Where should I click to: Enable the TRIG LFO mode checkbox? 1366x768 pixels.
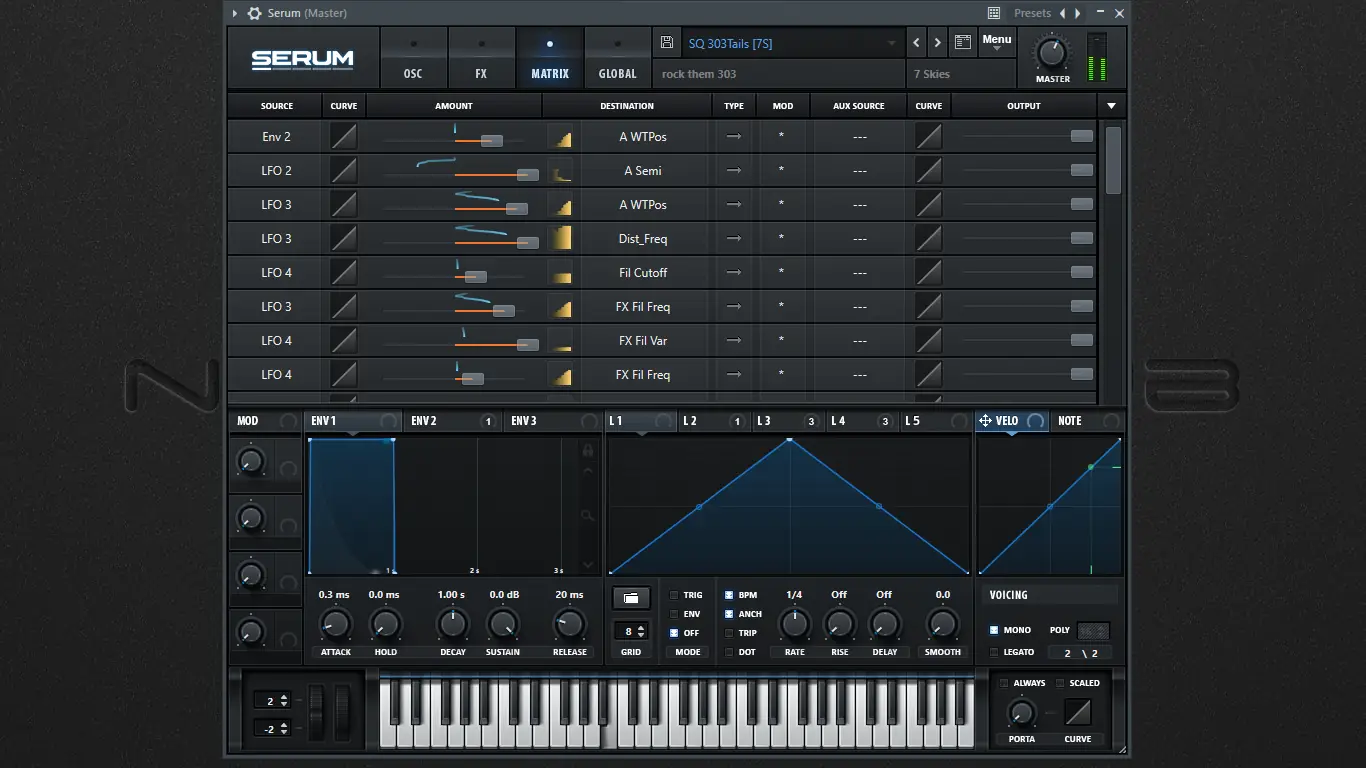[x=674, y=595]
